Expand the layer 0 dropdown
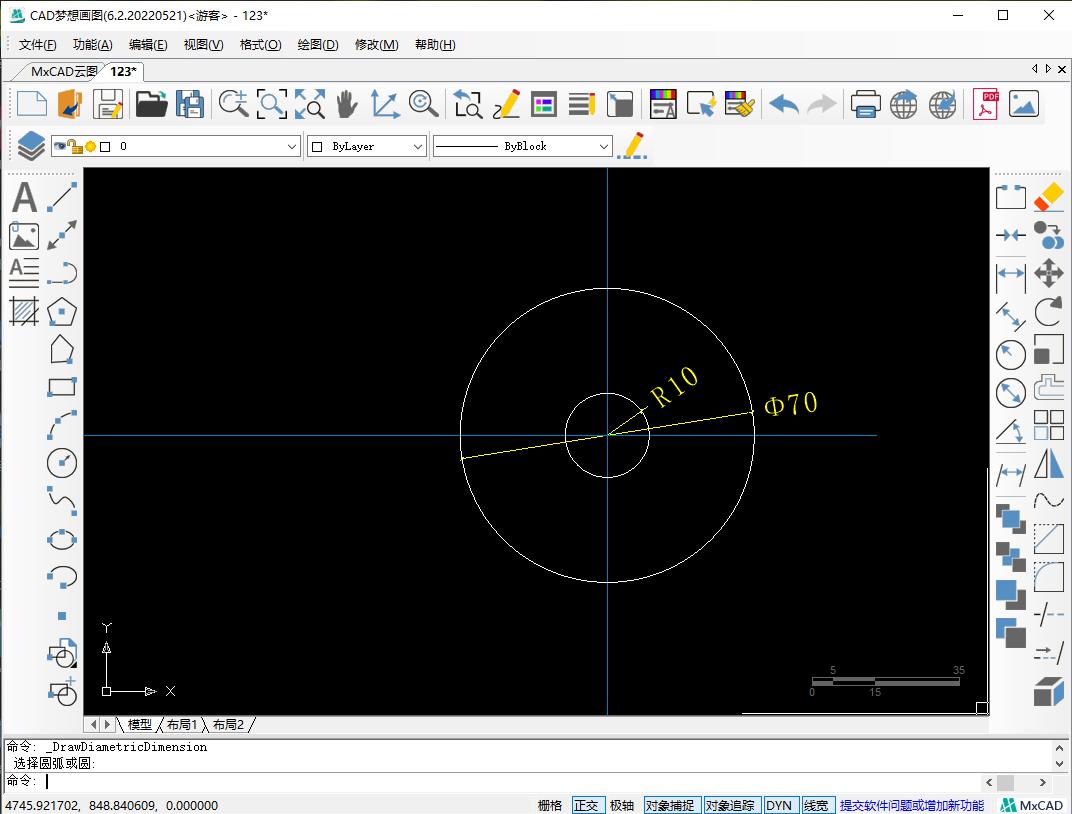Viewport: 1072px width, 814px height. pyautogui.click(x=292, y=146)
